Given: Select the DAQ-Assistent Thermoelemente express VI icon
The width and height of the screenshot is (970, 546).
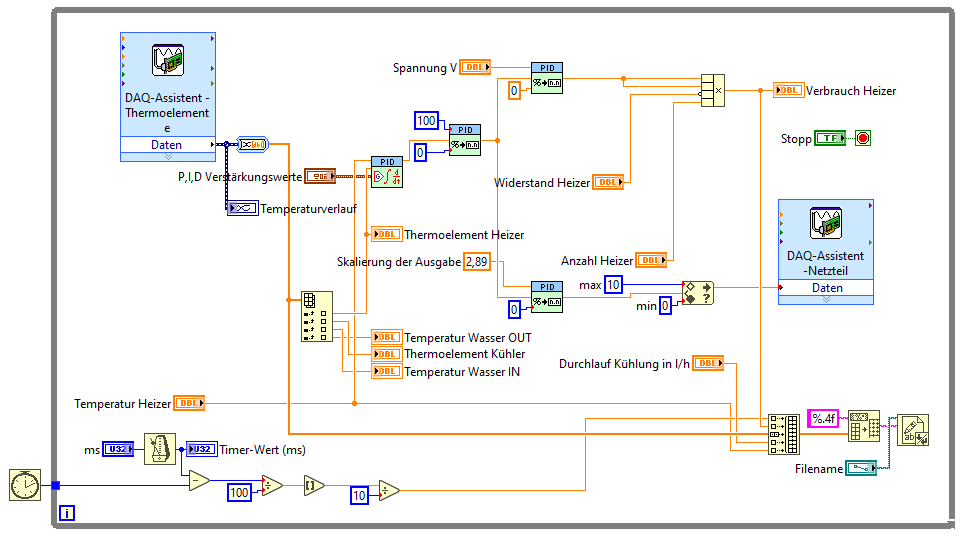Looking at the screenshot, I should [168, 60].
